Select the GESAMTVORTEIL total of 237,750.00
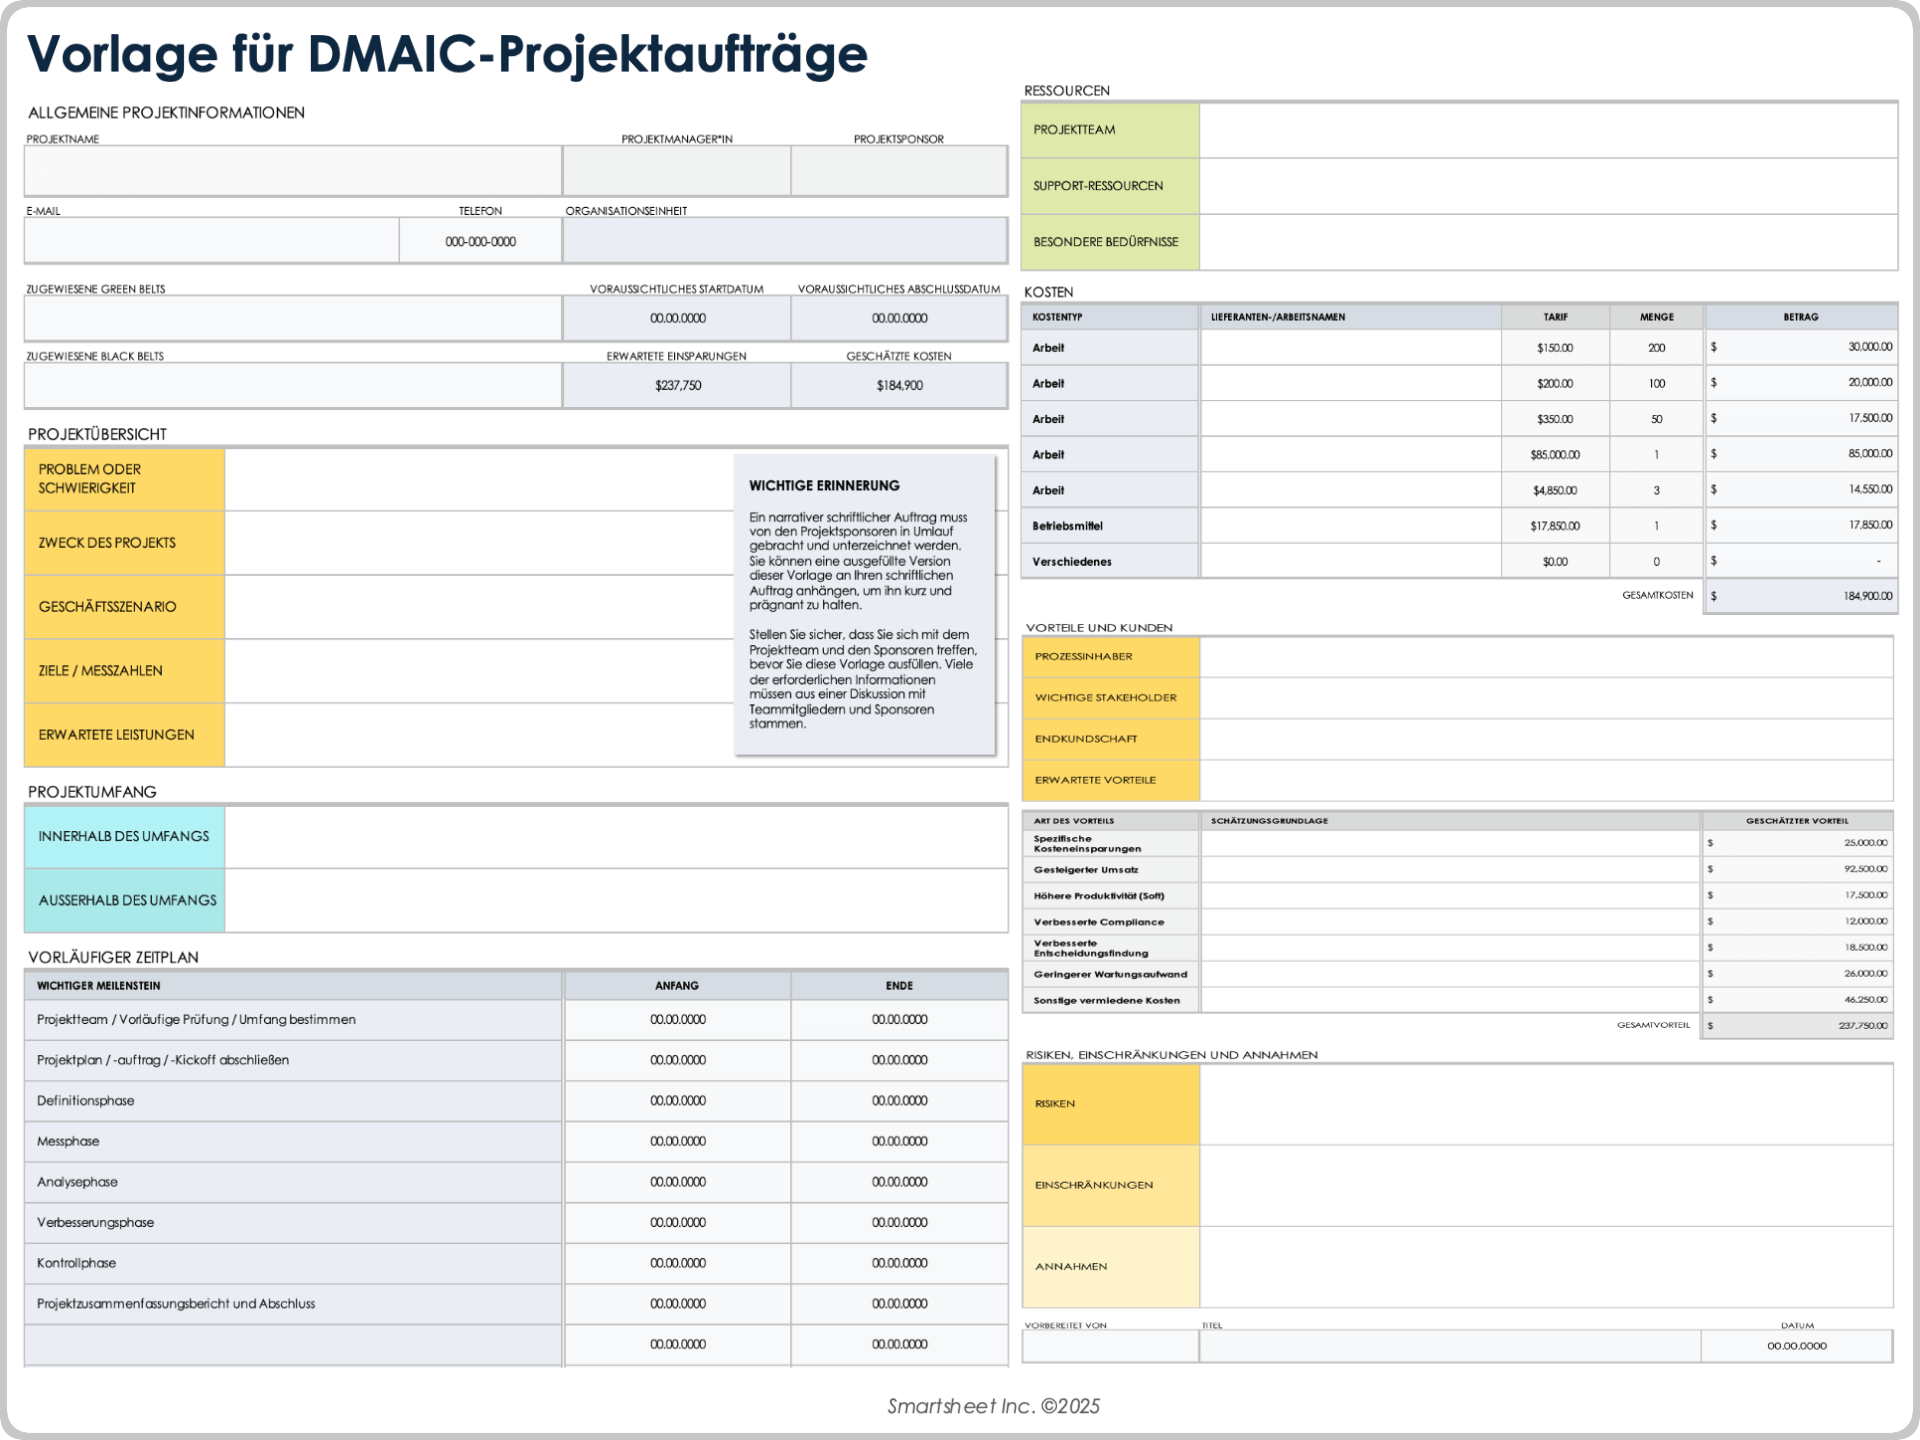This screenshot has width=1920, height=1440. coord(1797,1024)
